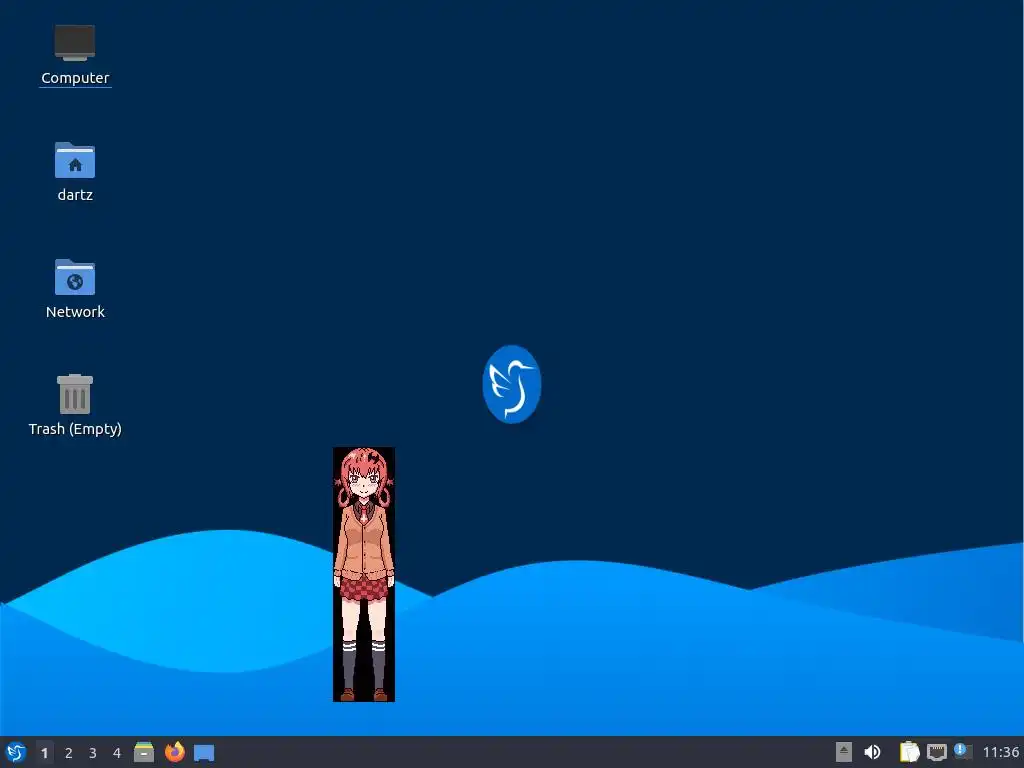Click the 'Network' icon label
Screen dimensions: 1024x768
click(x=75, y=312)
